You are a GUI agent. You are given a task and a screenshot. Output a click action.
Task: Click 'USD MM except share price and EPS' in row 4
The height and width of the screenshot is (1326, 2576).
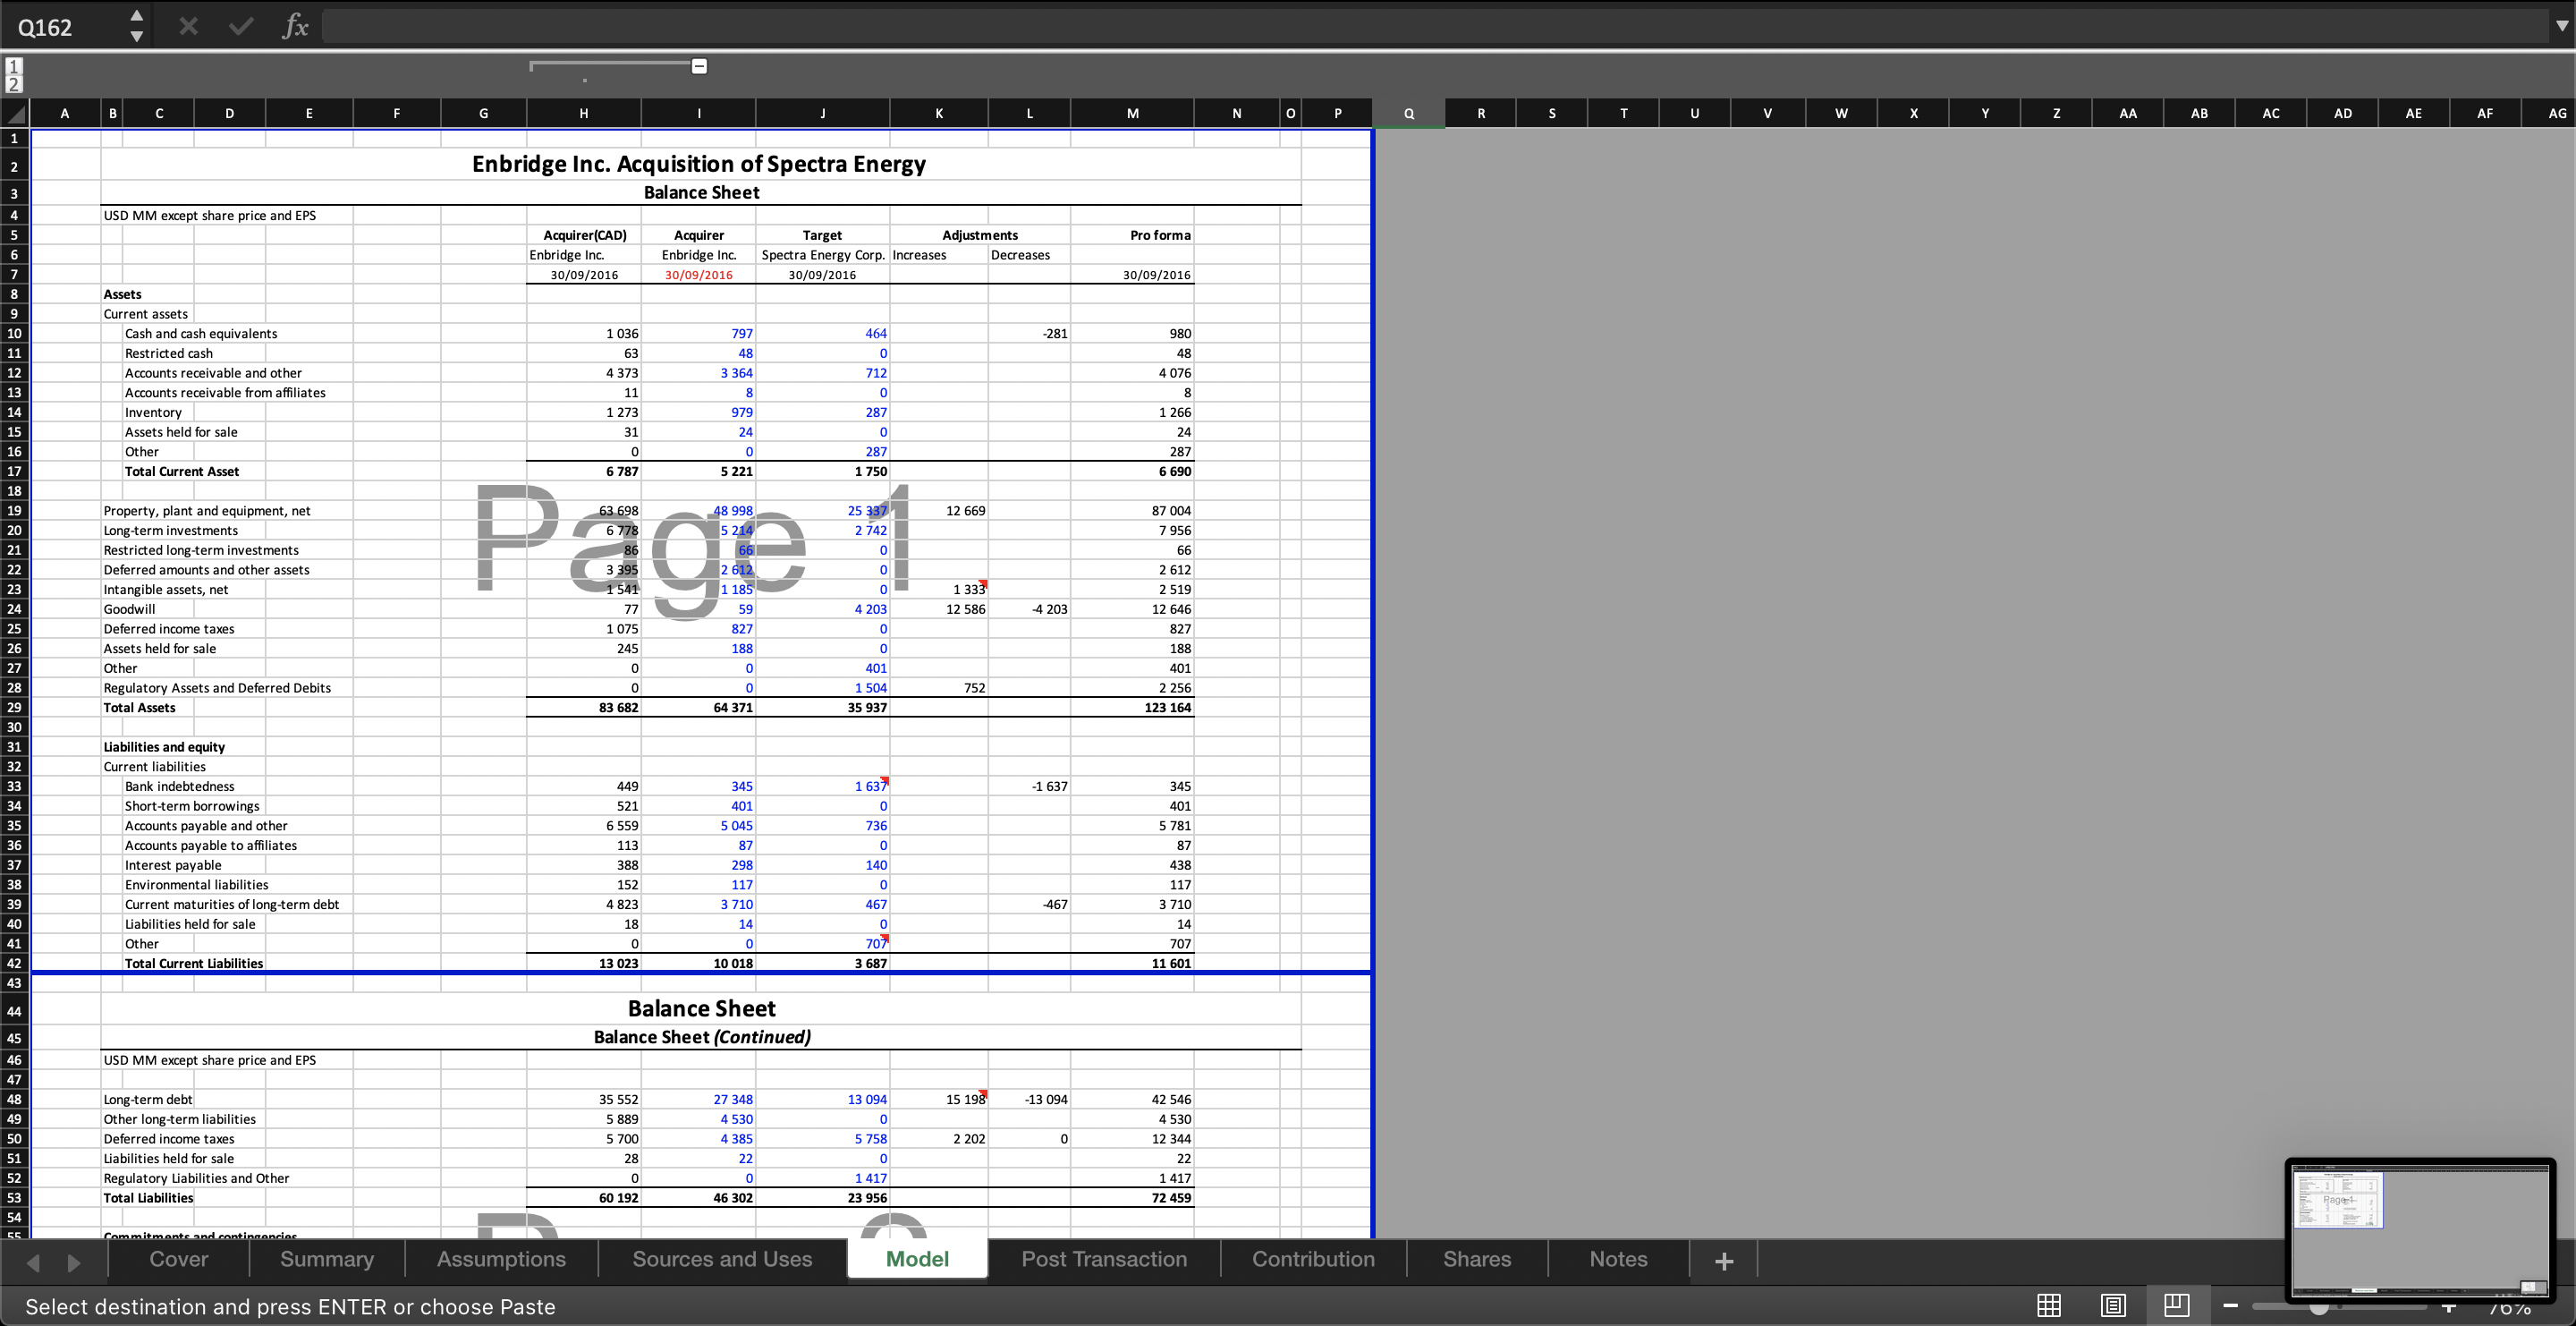click(x=210, y=215)
